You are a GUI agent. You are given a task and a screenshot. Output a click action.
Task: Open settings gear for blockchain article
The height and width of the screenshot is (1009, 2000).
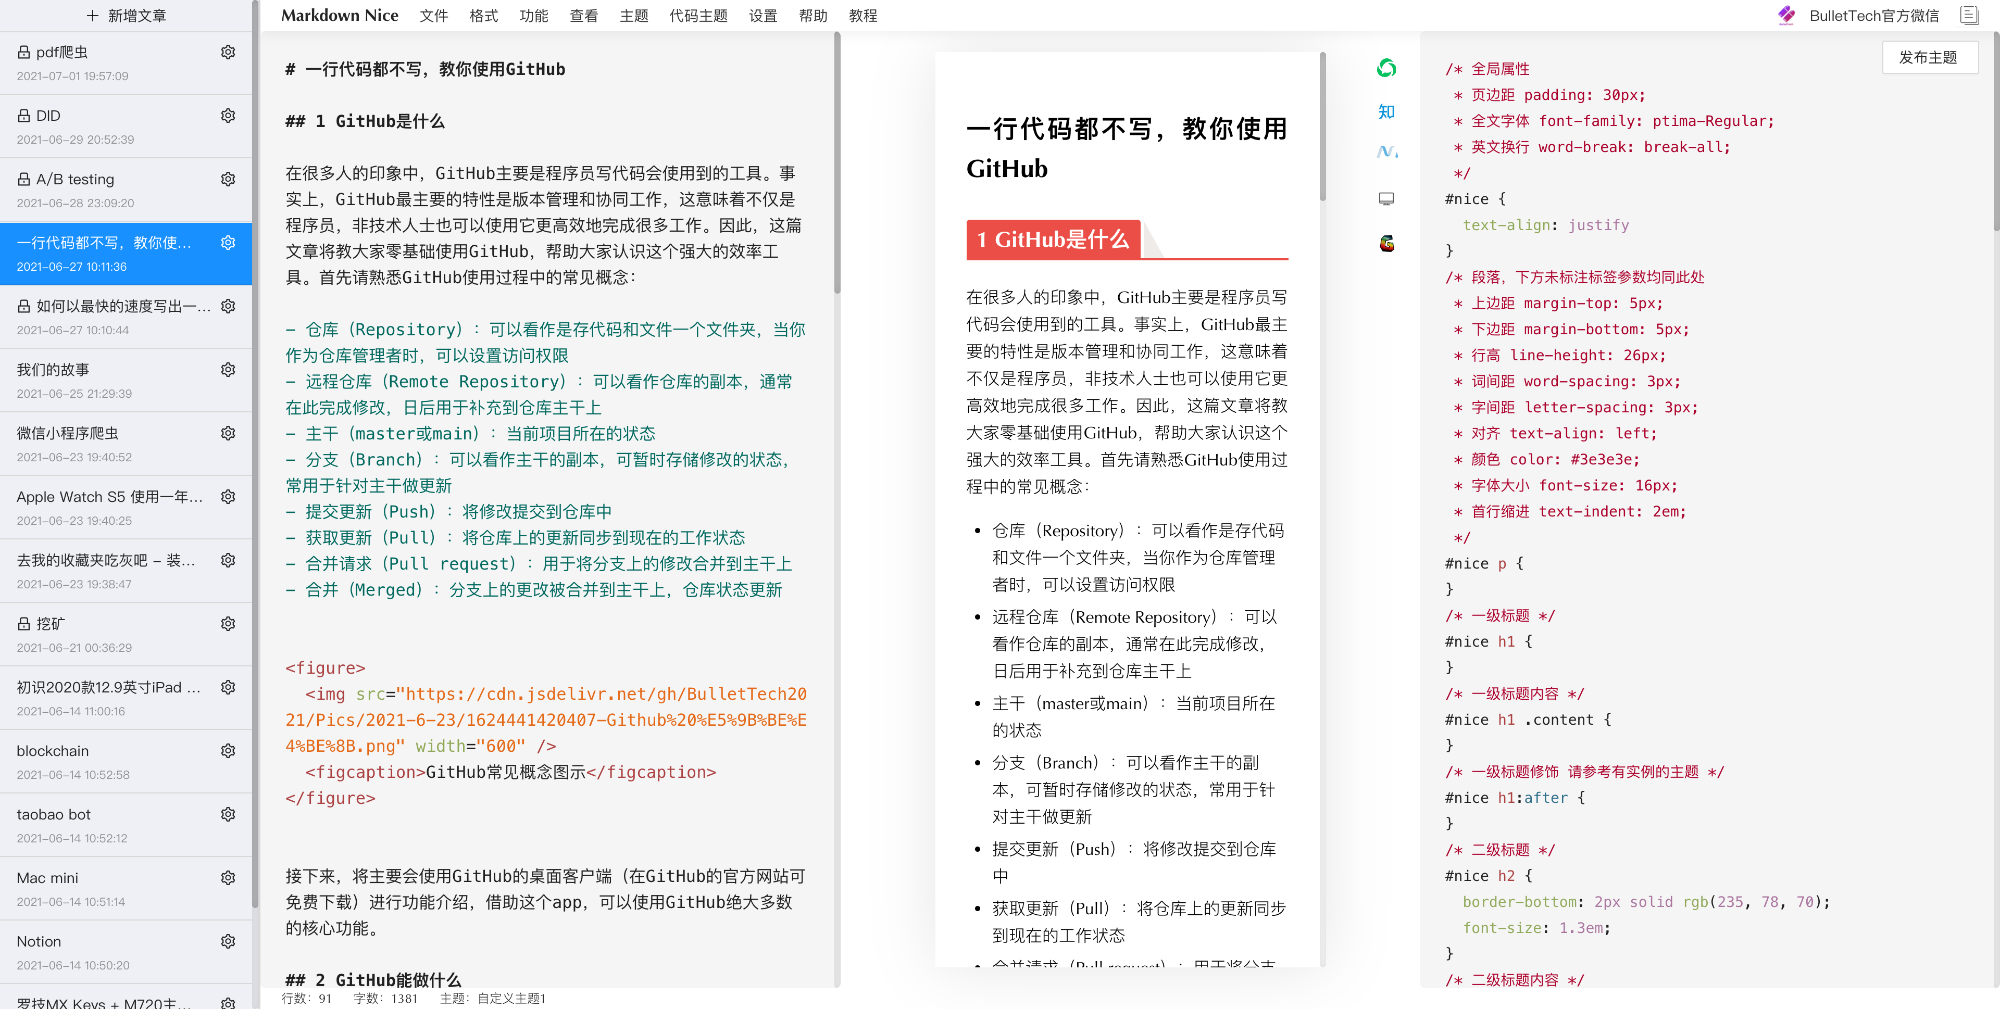click(228, 751)
